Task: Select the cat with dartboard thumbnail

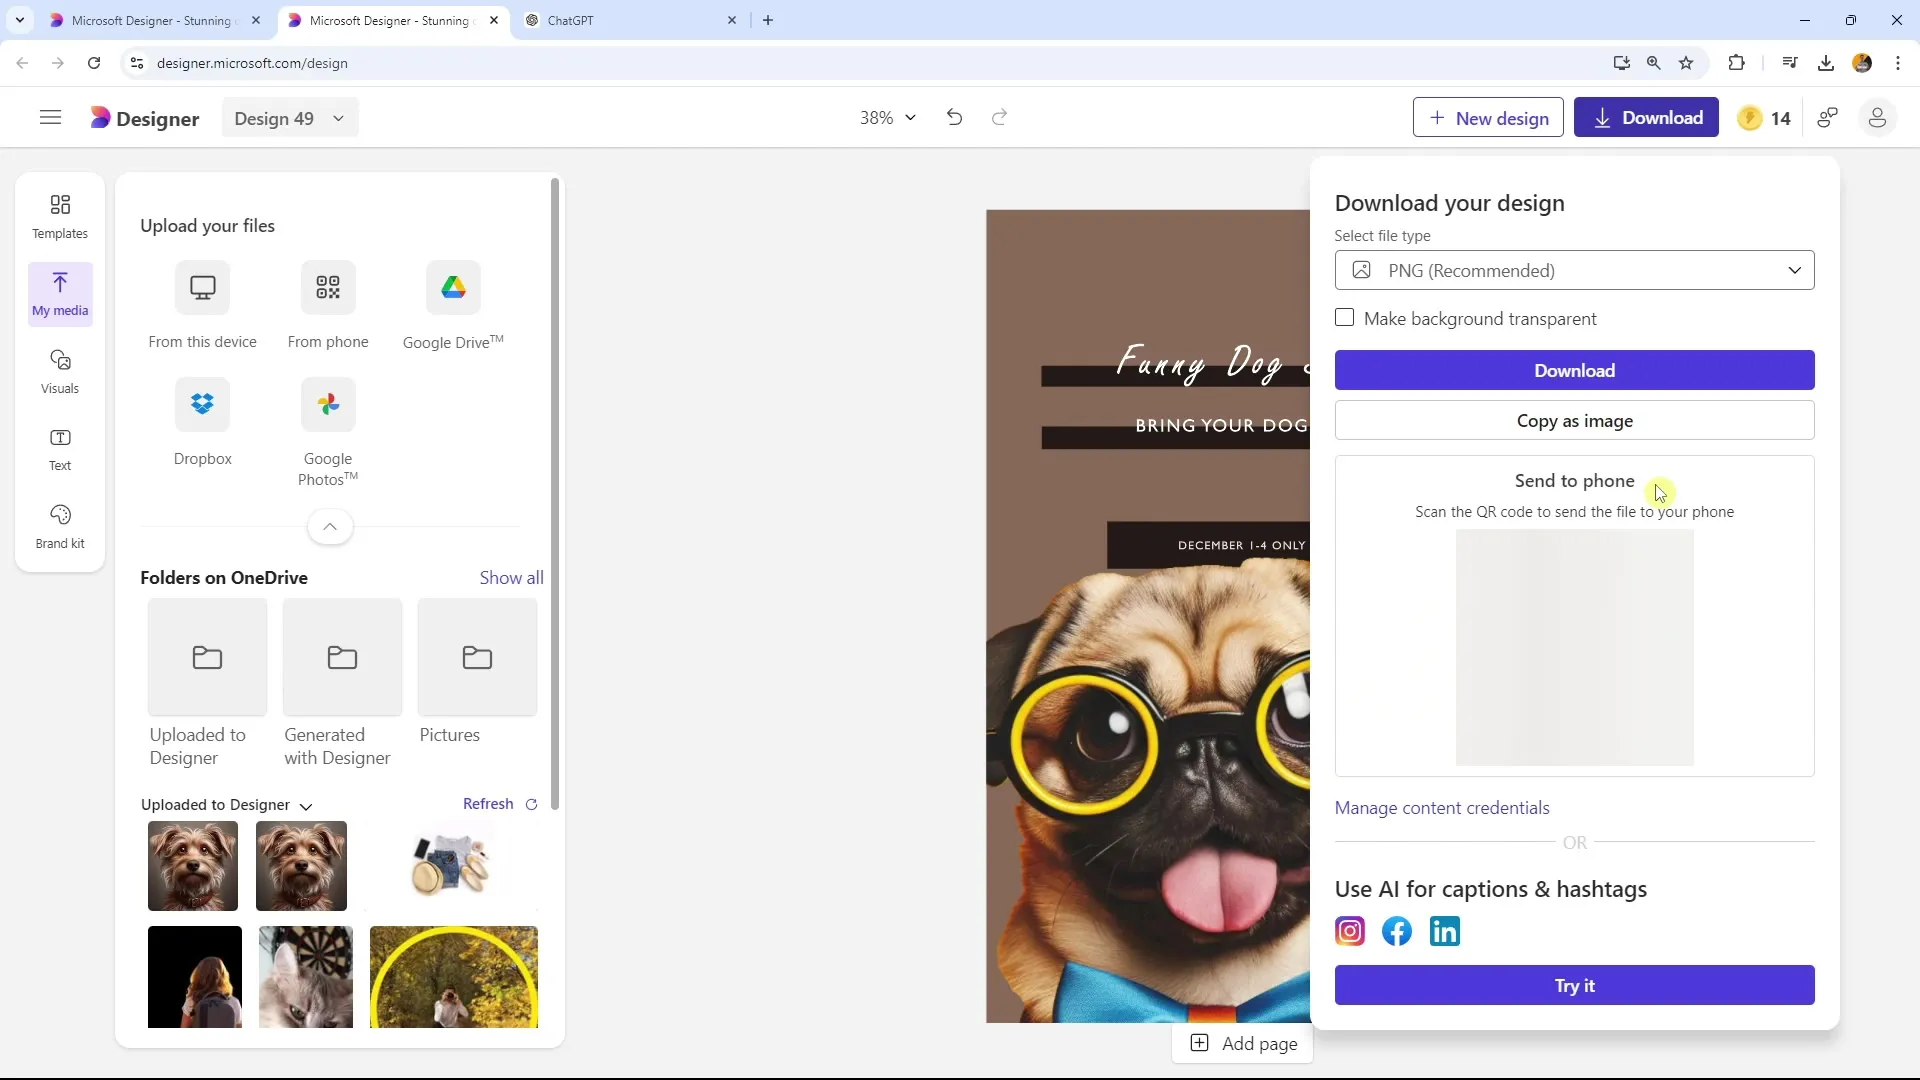Action: tap(306, 977)
